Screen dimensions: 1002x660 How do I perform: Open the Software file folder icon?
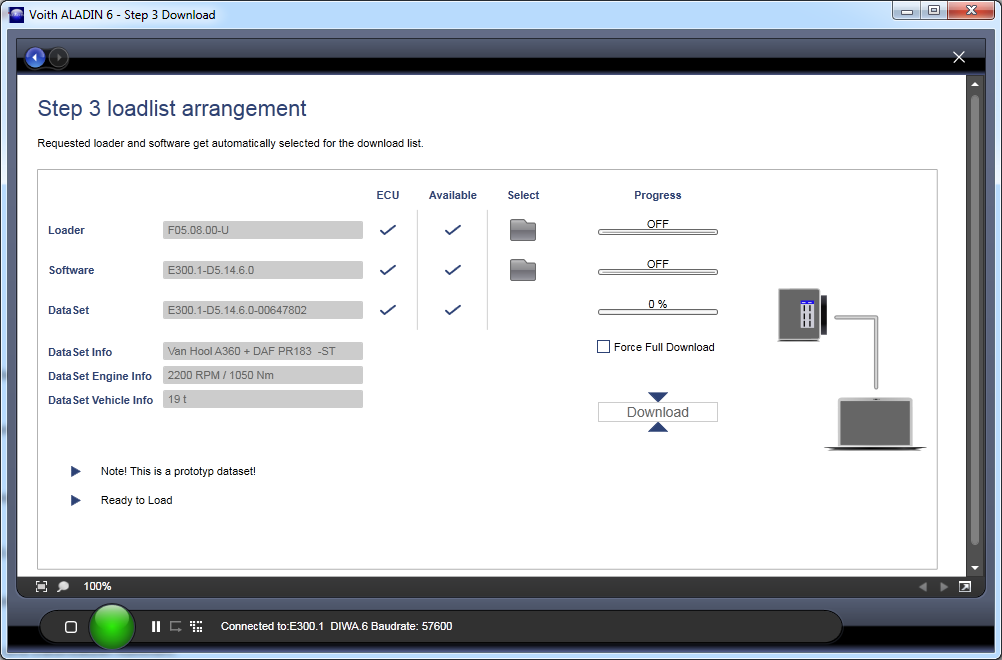tap(523, 270)
